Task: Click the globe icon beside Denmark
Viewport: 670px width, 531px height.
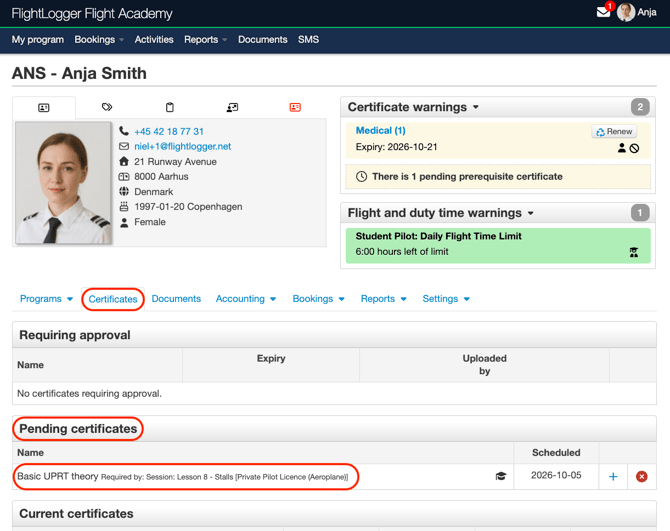Action: (124, 191)
